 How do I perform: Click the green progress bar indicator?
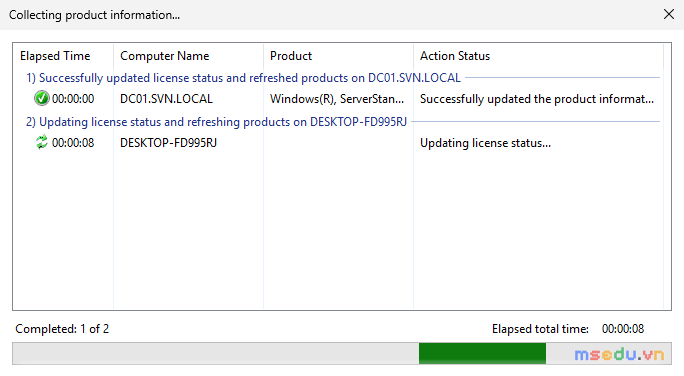point(482,353)
